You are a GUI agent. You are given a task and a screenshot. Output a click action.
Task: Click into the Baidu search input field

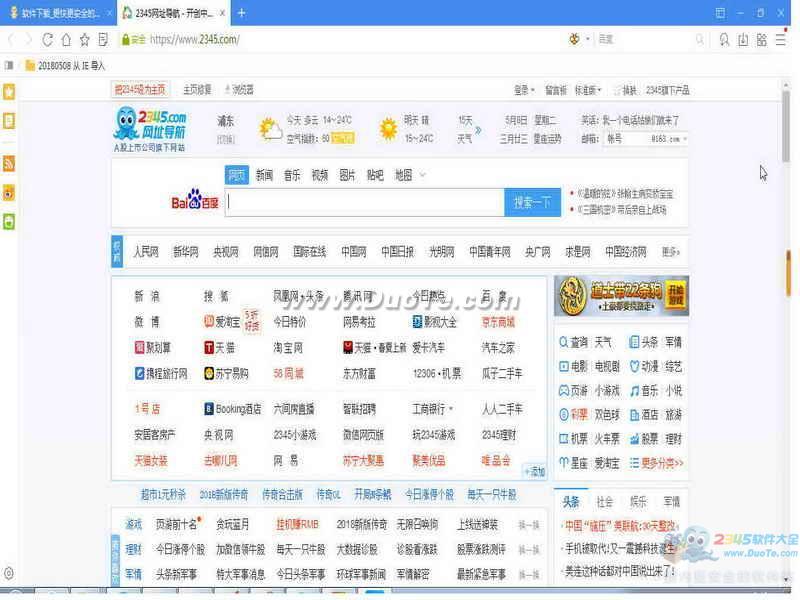[x=365, y=203]
